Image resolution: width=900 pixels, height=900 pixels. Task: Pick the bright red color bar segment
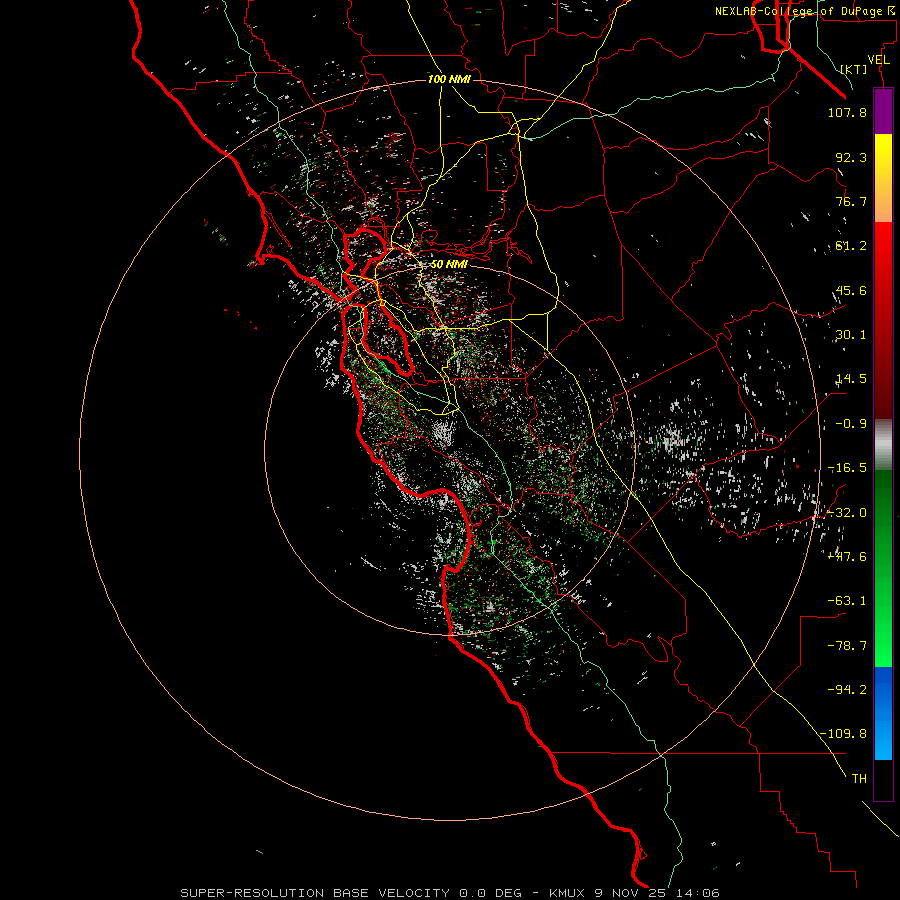click(883, 320)
